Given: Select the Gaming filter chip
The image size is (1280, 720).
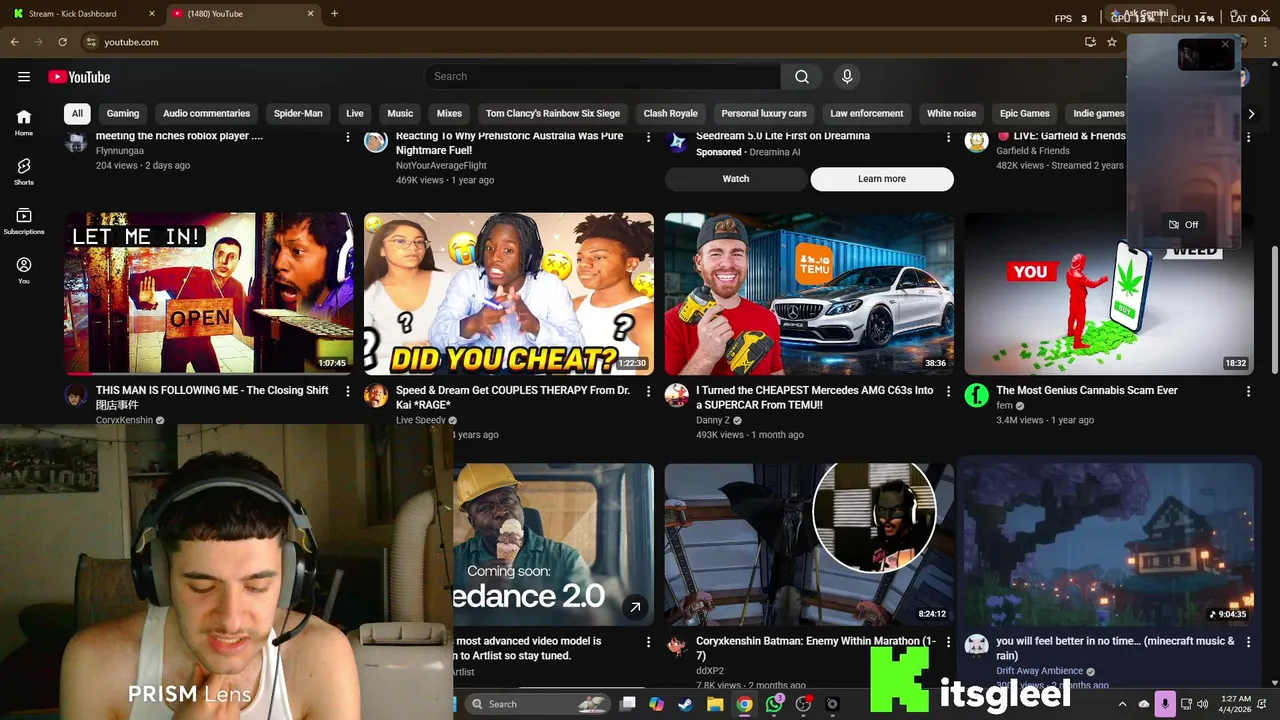Looking at the screenshot, I should pos(123,113).
